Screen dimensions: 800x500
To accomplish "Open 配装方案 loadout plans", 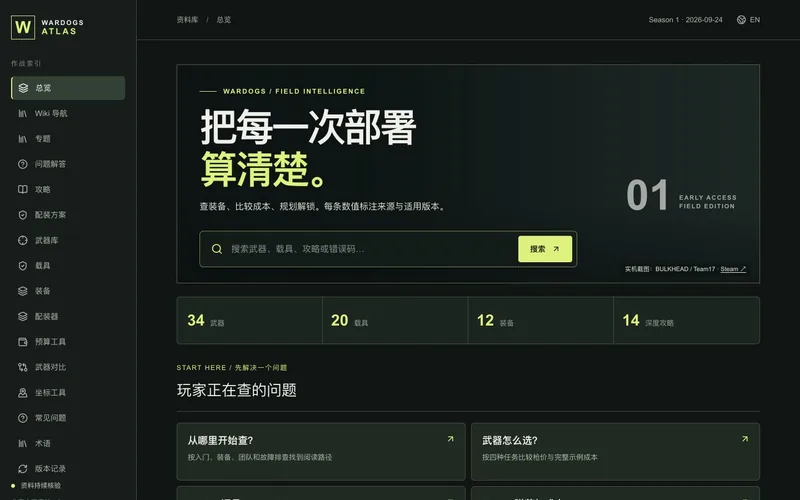I will tap(68, 215).
